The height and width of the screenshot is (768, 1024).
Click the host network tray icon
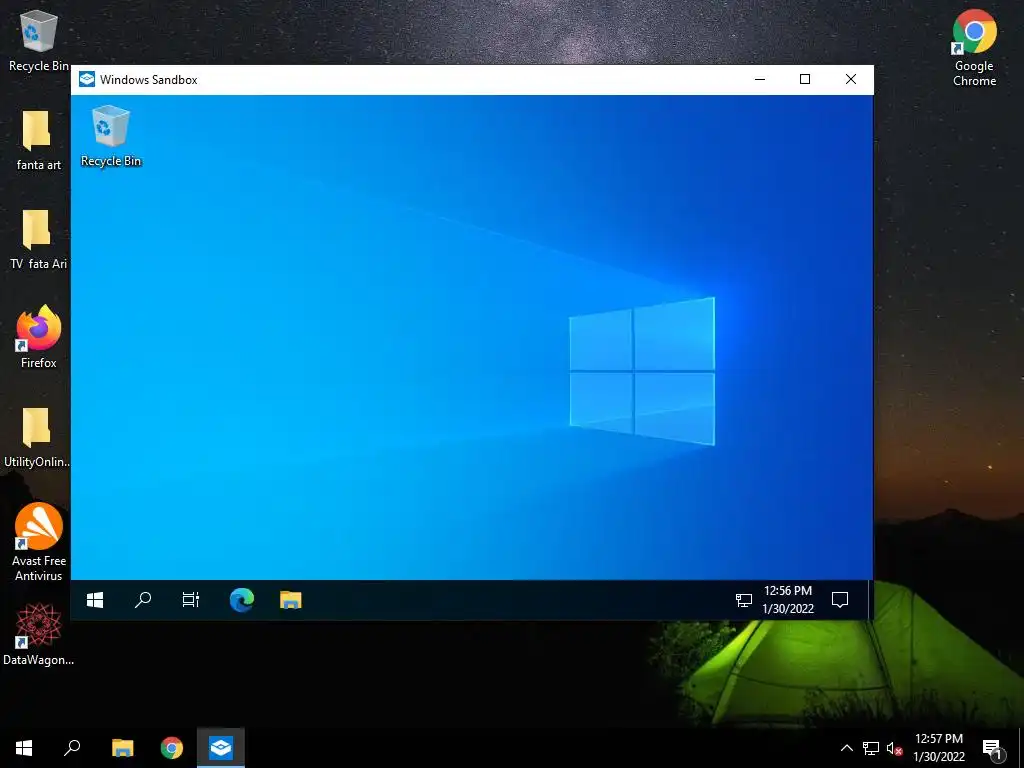[x=871, y=748]
